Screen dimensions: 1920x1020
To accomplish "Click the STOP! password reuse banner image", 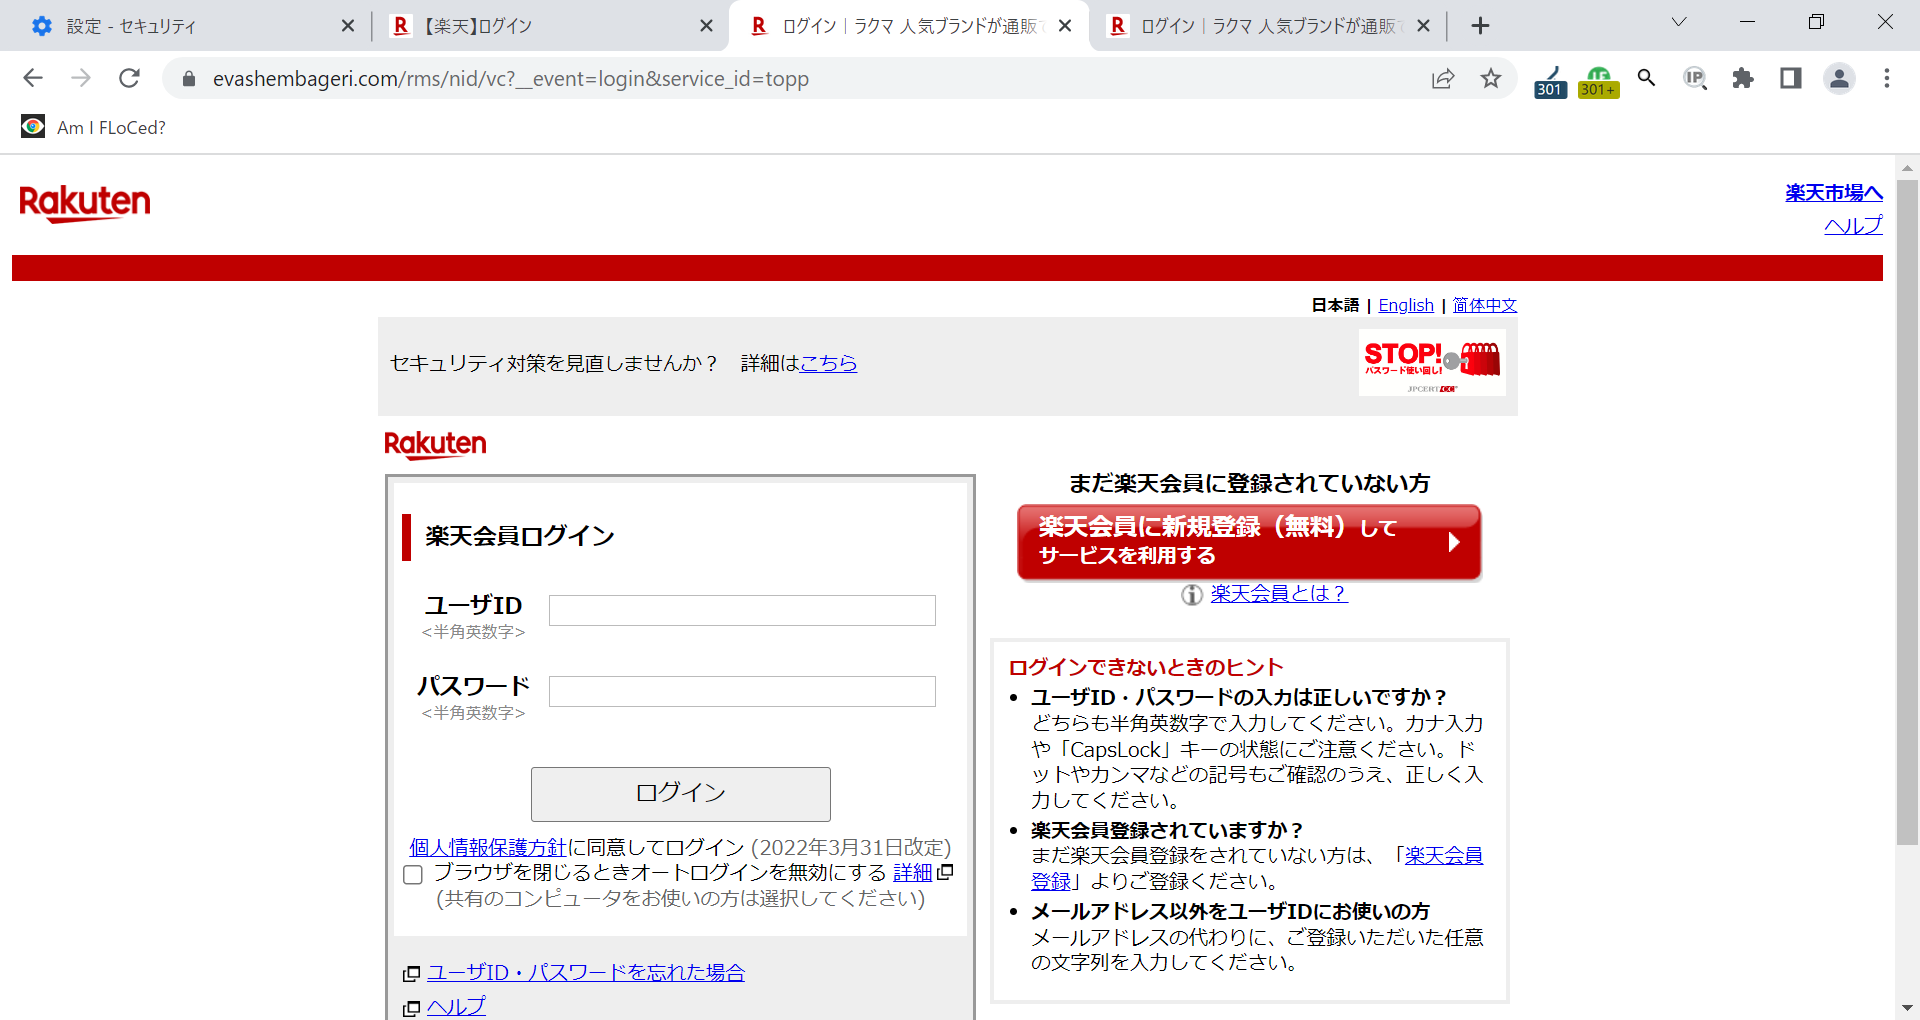I will [1432, 363].
